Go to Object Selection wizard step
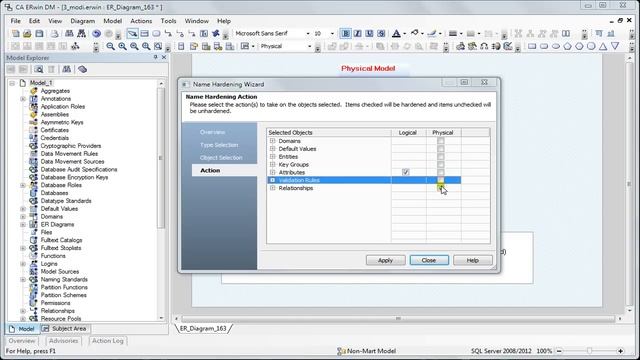This screenshot has width=640, height=360. click(221, 158)
